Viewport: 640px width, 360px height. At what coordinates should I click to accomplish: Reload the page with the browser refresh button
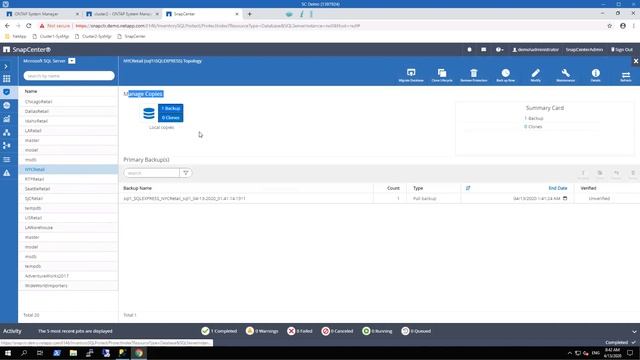point(29,26)
